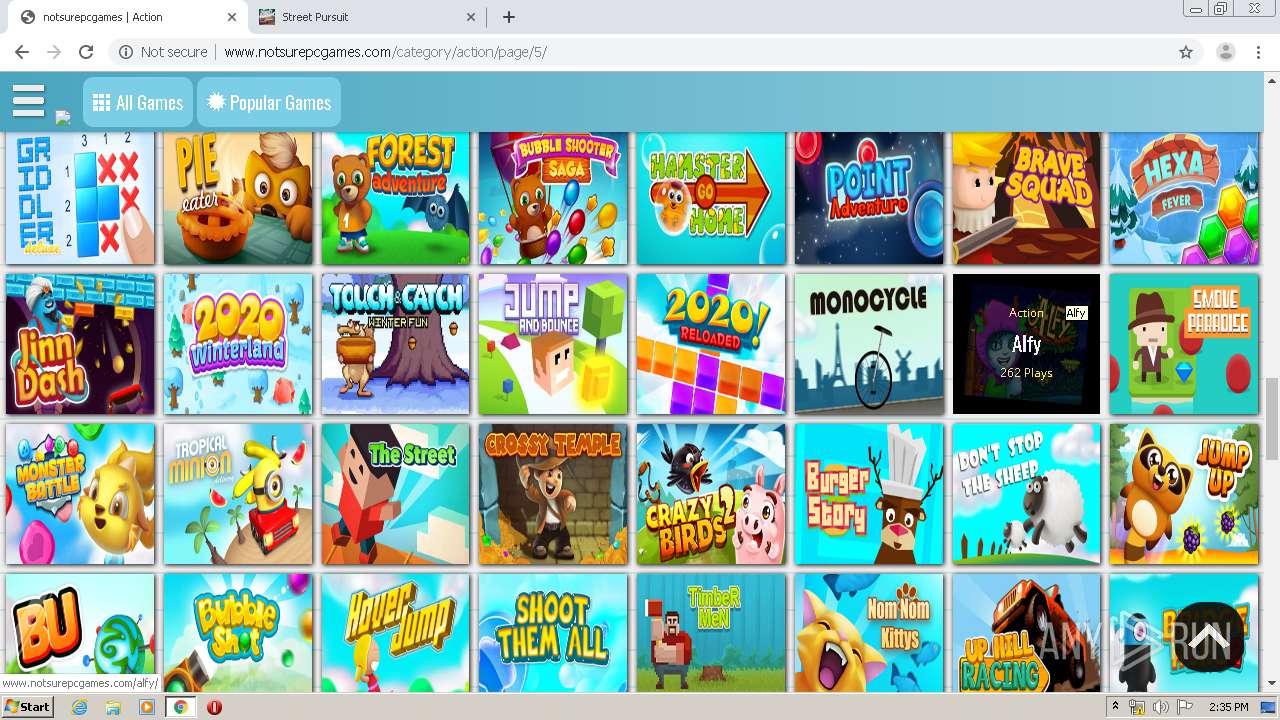
Task: Select the Bubble Shot game thumbnail
Action: click(x=238, y=633)
